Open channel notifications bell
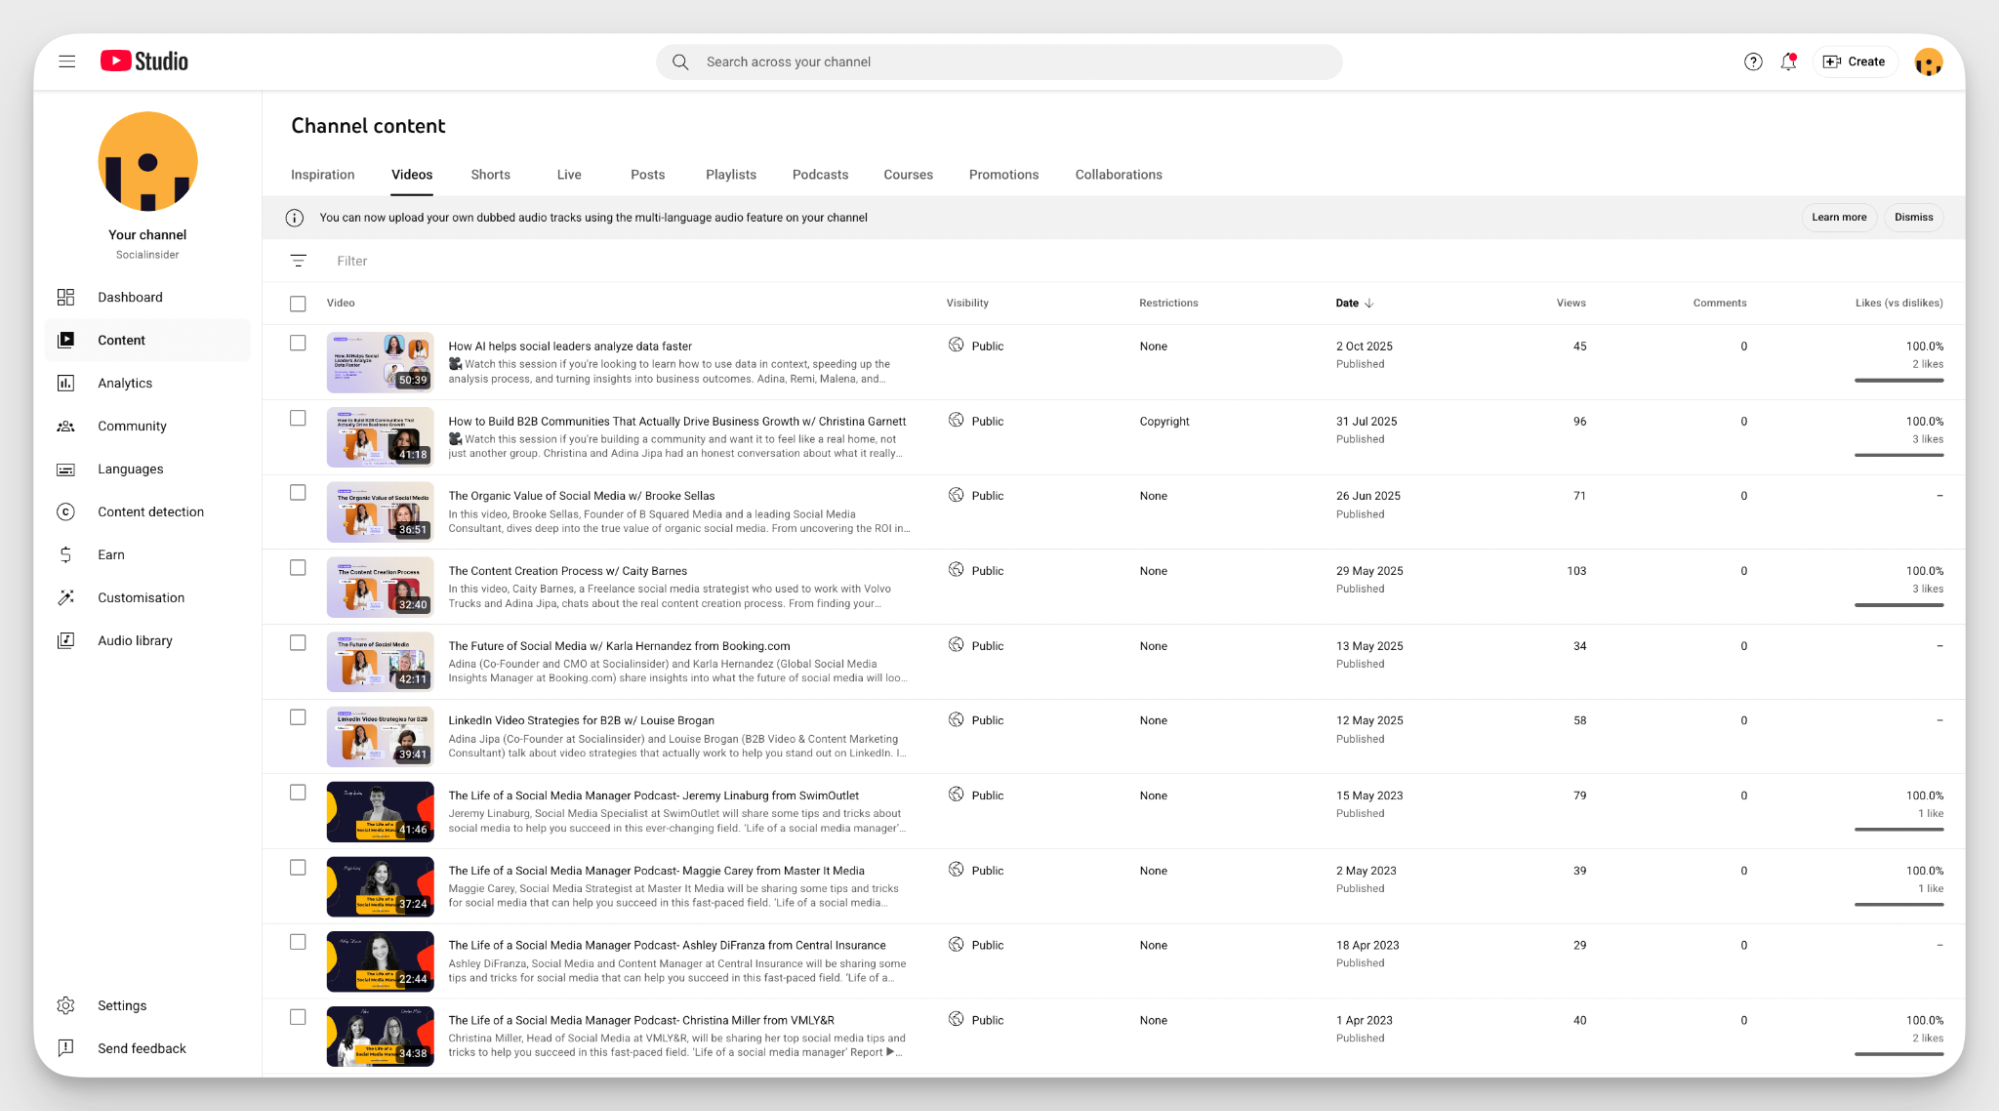The image size is (1999, 1111). pyautogui.click(x=1788, y=61)
